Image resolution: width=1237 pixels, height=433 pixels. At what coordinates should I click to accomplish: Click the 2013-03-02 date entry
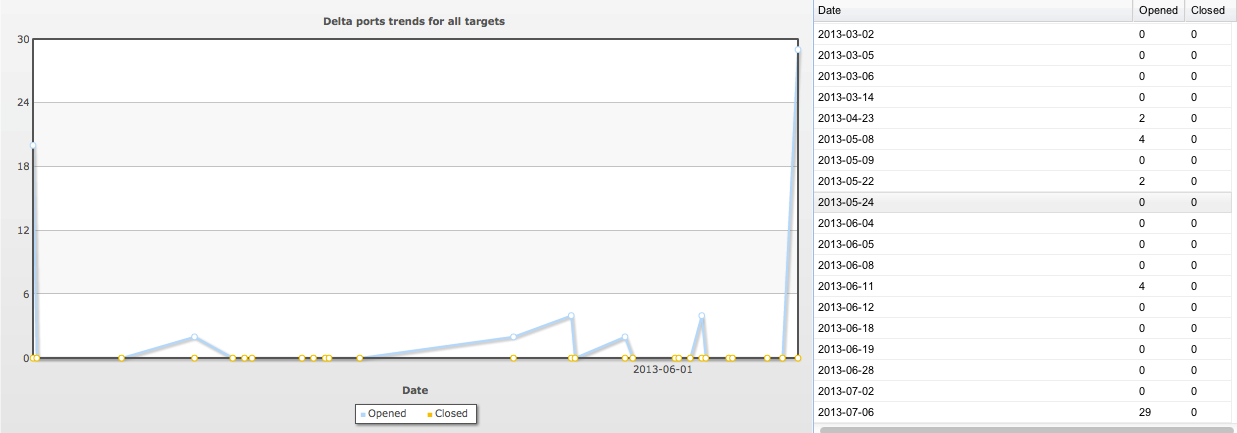(x=845, y=34)
